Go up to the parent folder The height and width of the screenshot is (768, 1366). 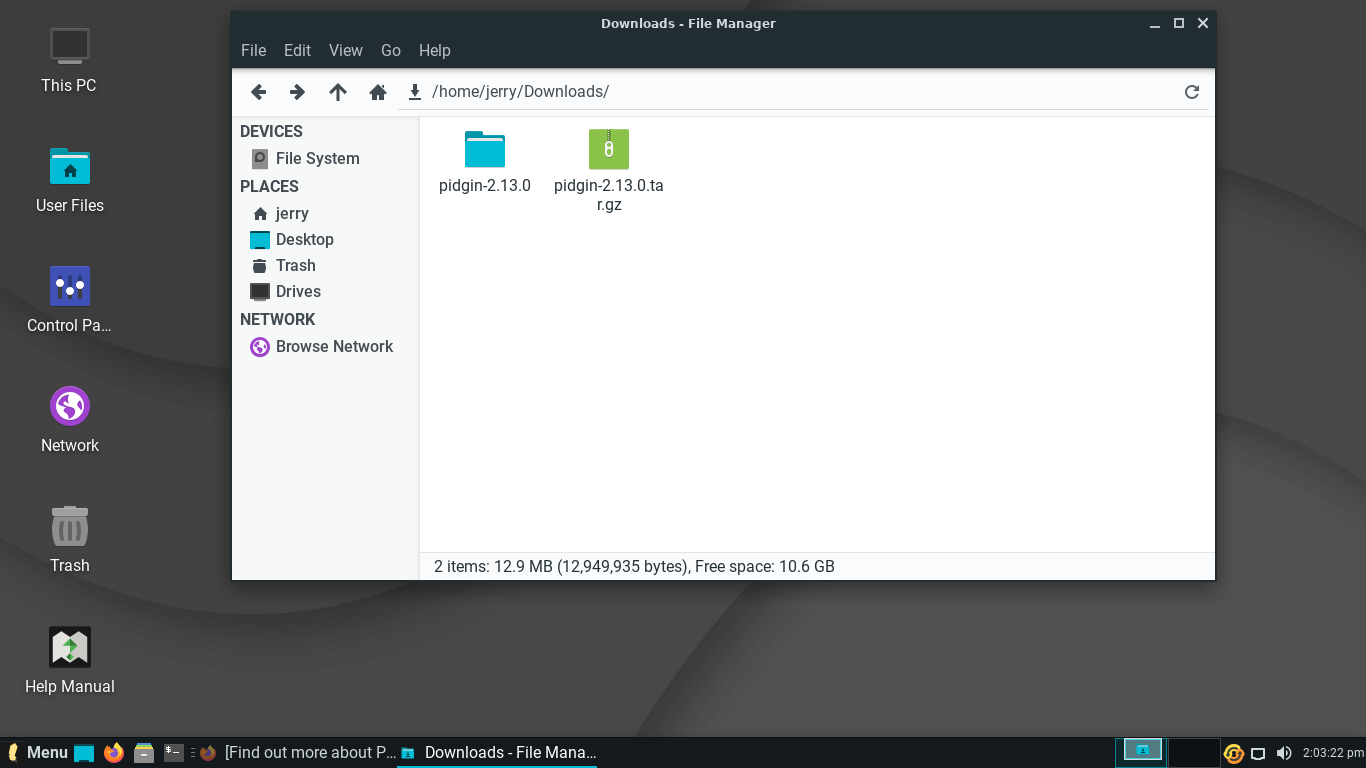coord(338,92)
